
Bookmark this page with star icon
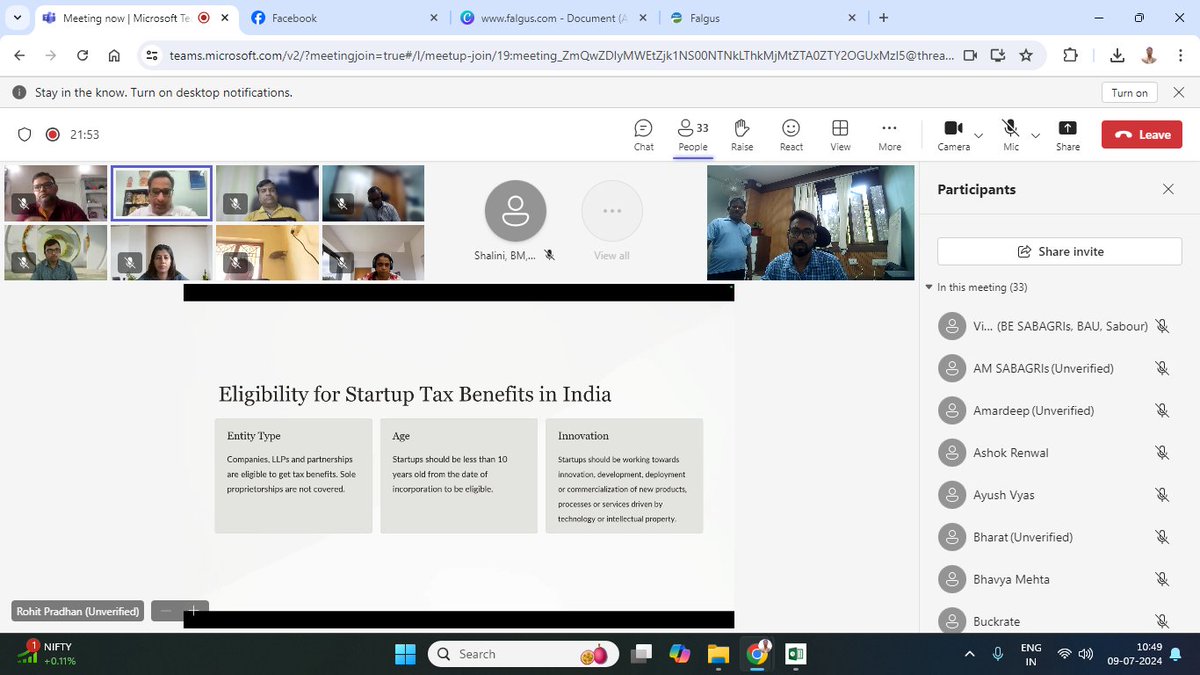pyautogui.click(x=1026, y=56)
